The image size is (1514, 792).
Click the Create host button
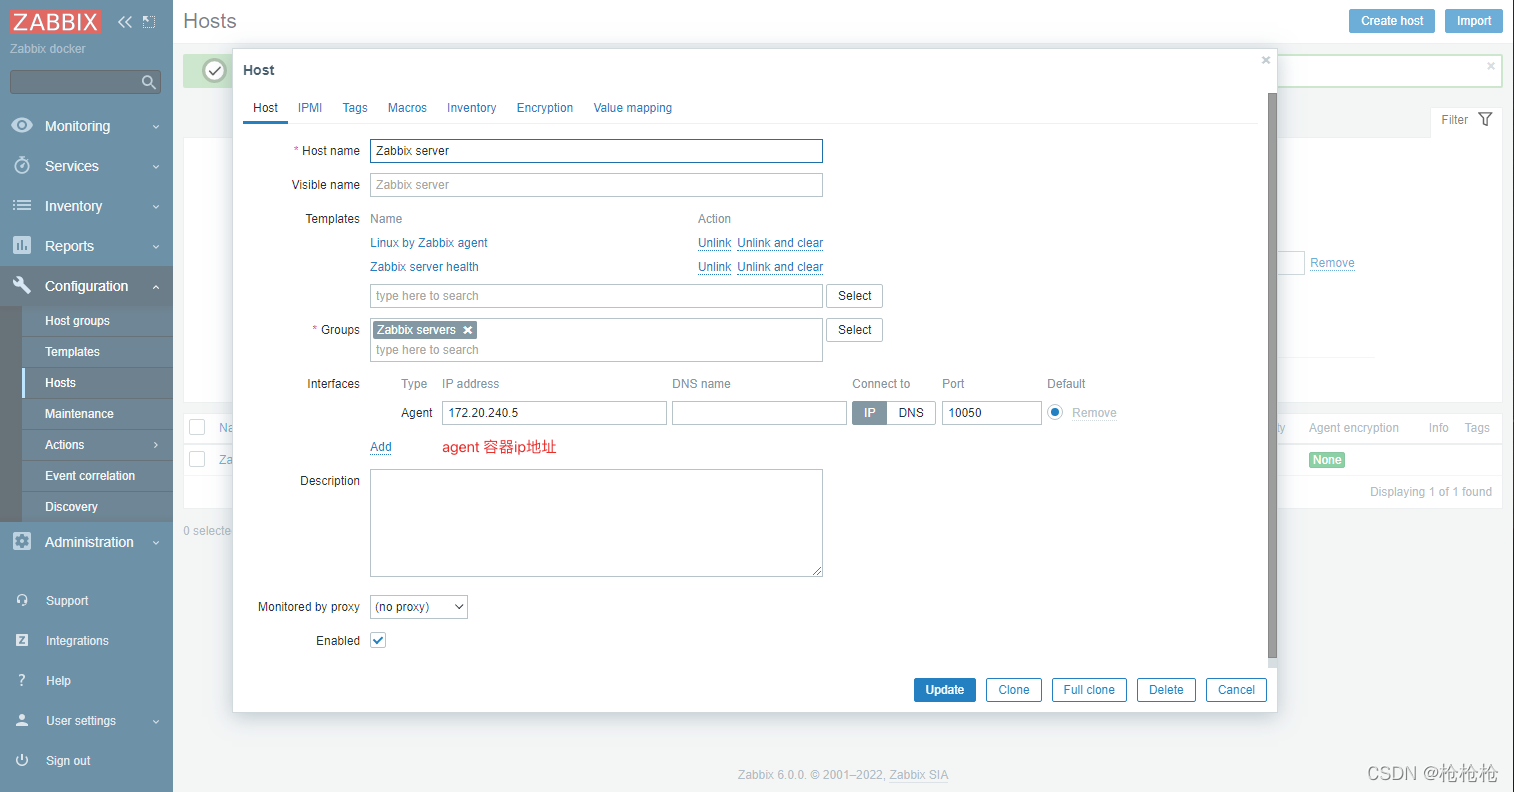(1392, 21)
